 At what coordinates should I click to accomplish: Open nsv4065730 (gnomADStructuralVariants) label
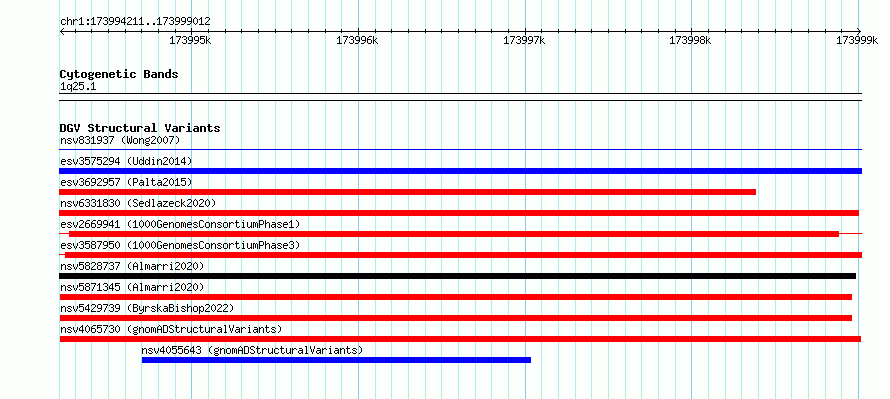pyautogui.click(x=171, y=329)
